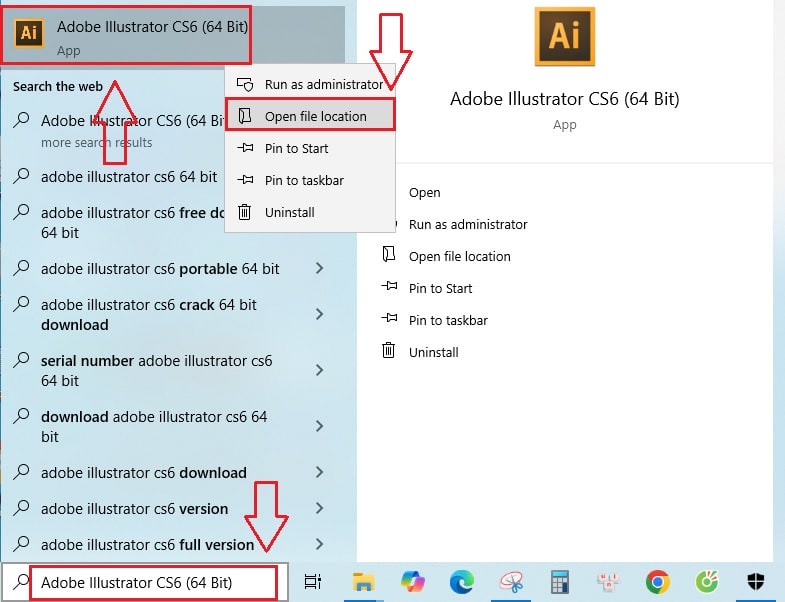Expand chevron for 'adobe illustrator cs6 version'
The width and height of the screenshot is (785, 602).
[x=319, y=508]
